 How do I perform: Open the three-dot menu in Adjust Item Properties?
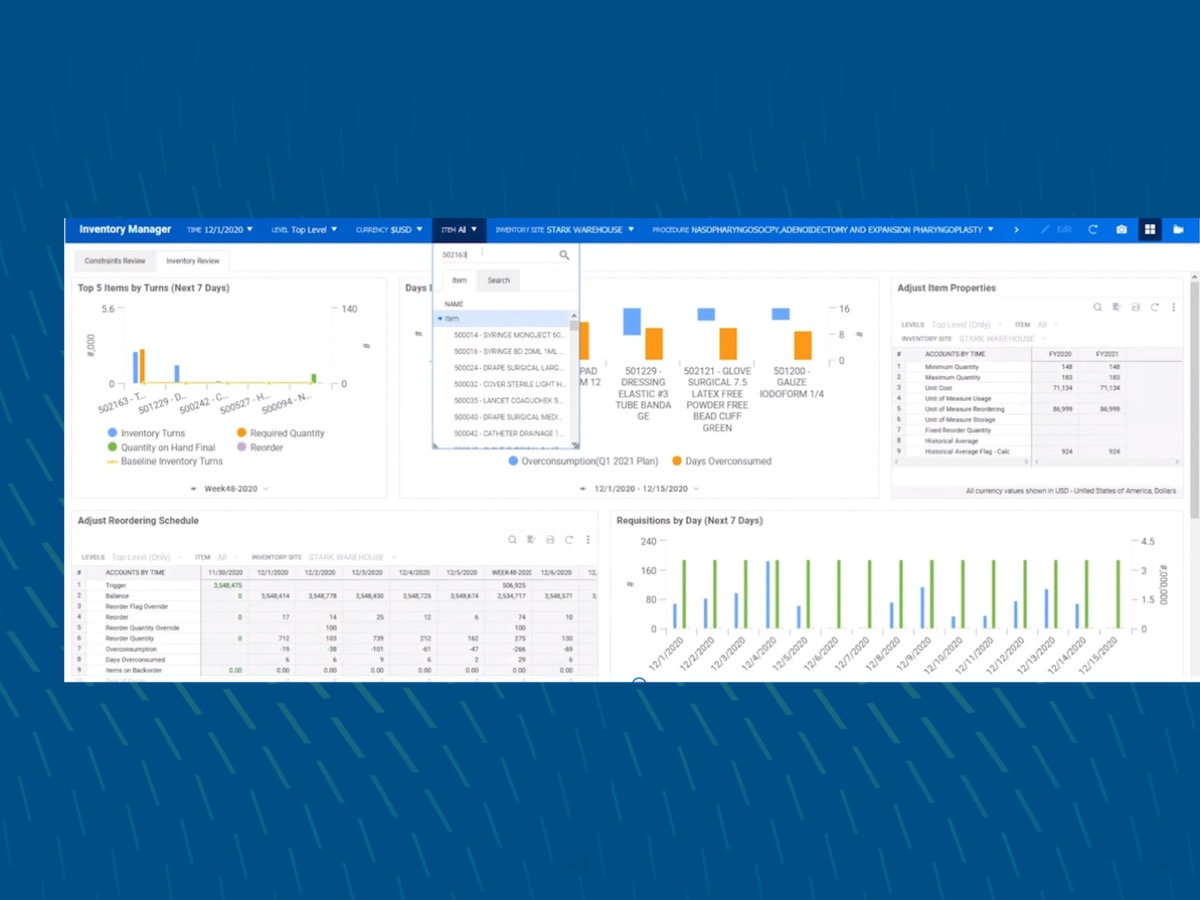click(x=1174, y=306)
